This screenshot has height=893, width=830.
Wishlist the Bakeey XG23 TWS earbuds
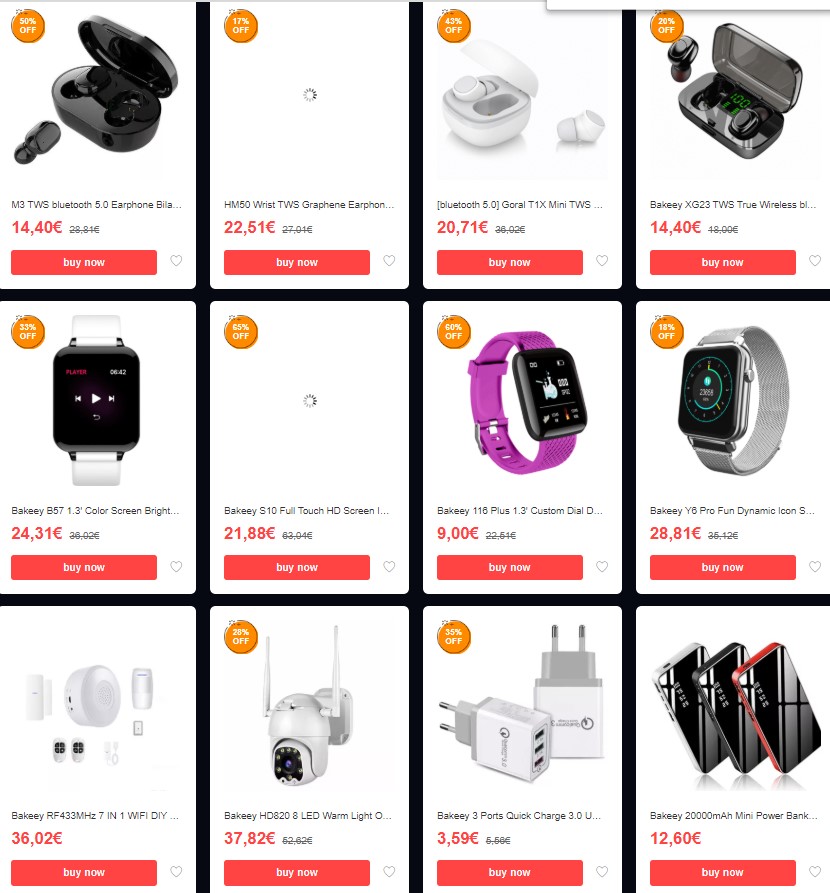tap(815, 261)
